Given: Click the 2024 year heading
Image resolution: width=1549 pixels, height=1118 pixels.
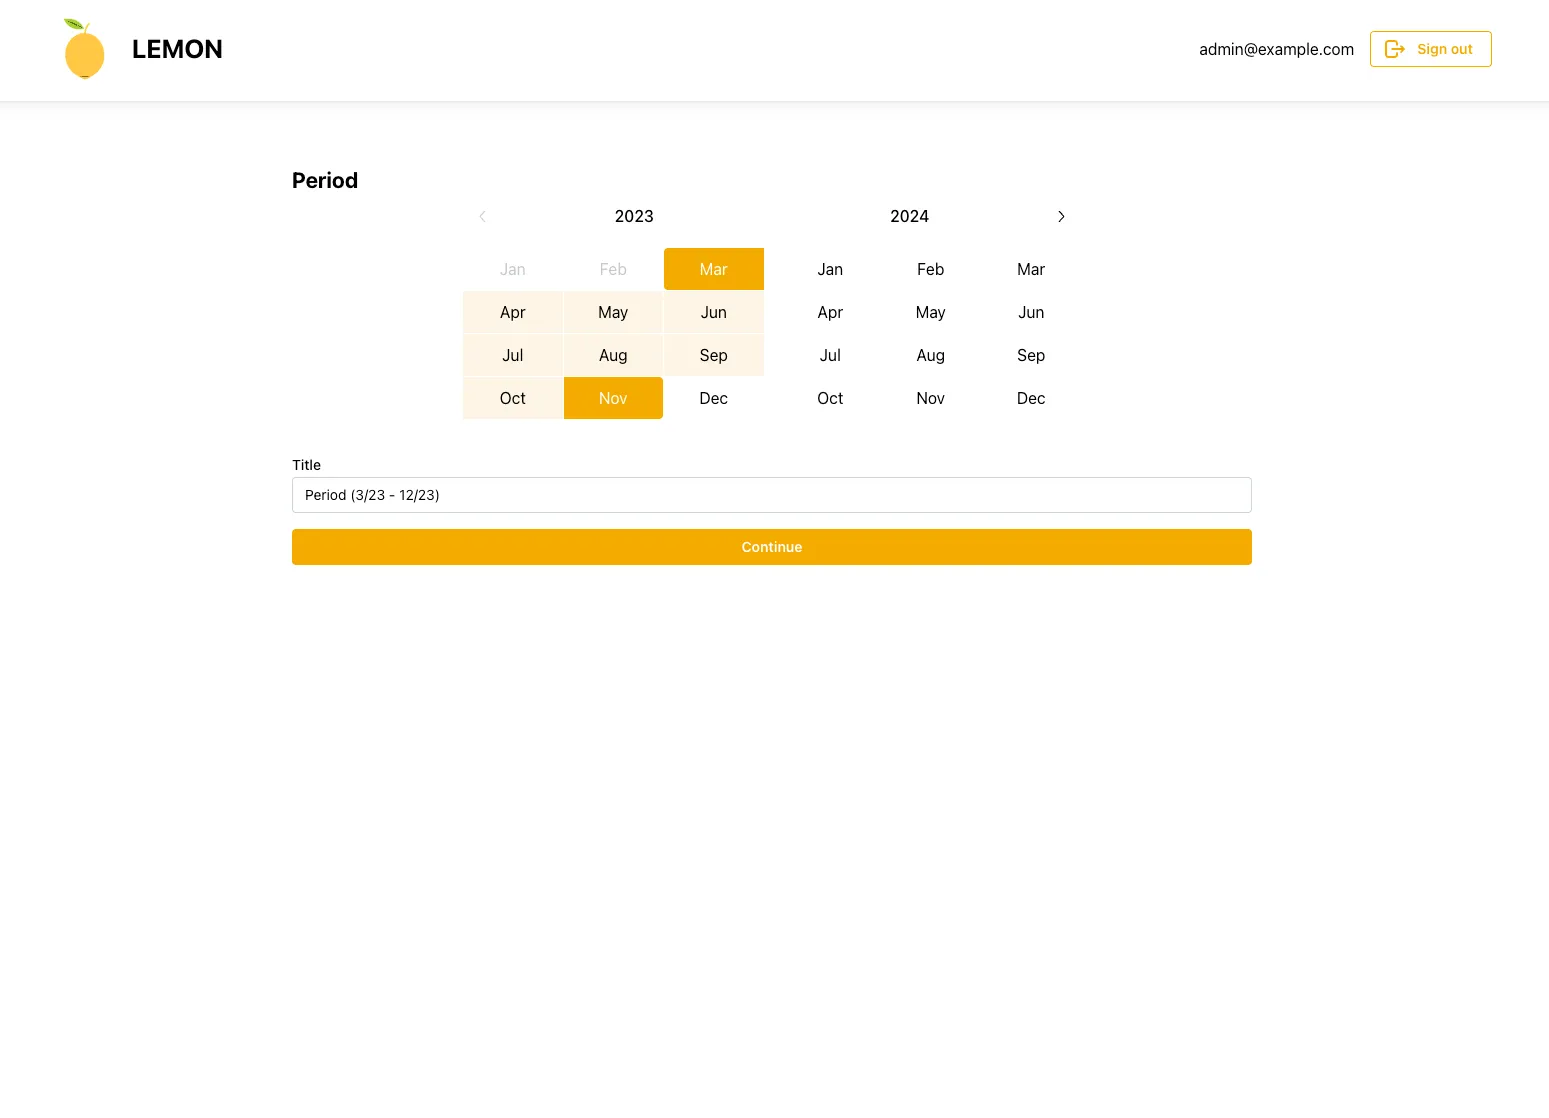Looking at the screenshot, I should coord(909,216).
